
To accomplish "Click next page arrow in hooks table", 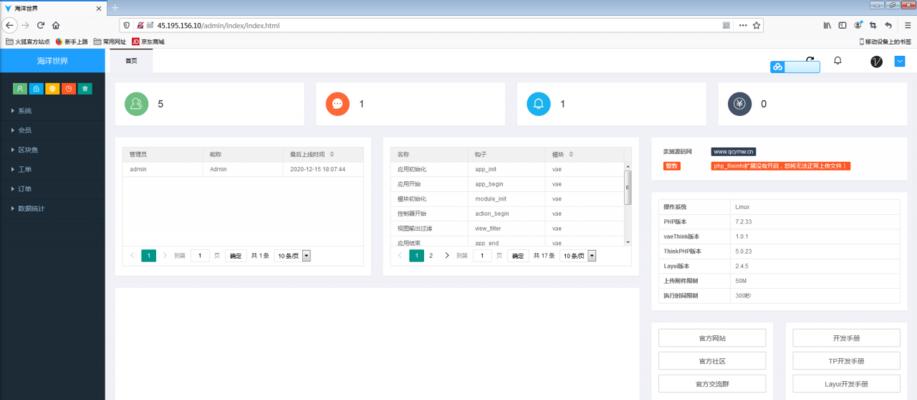I will [x=447, y=256].
